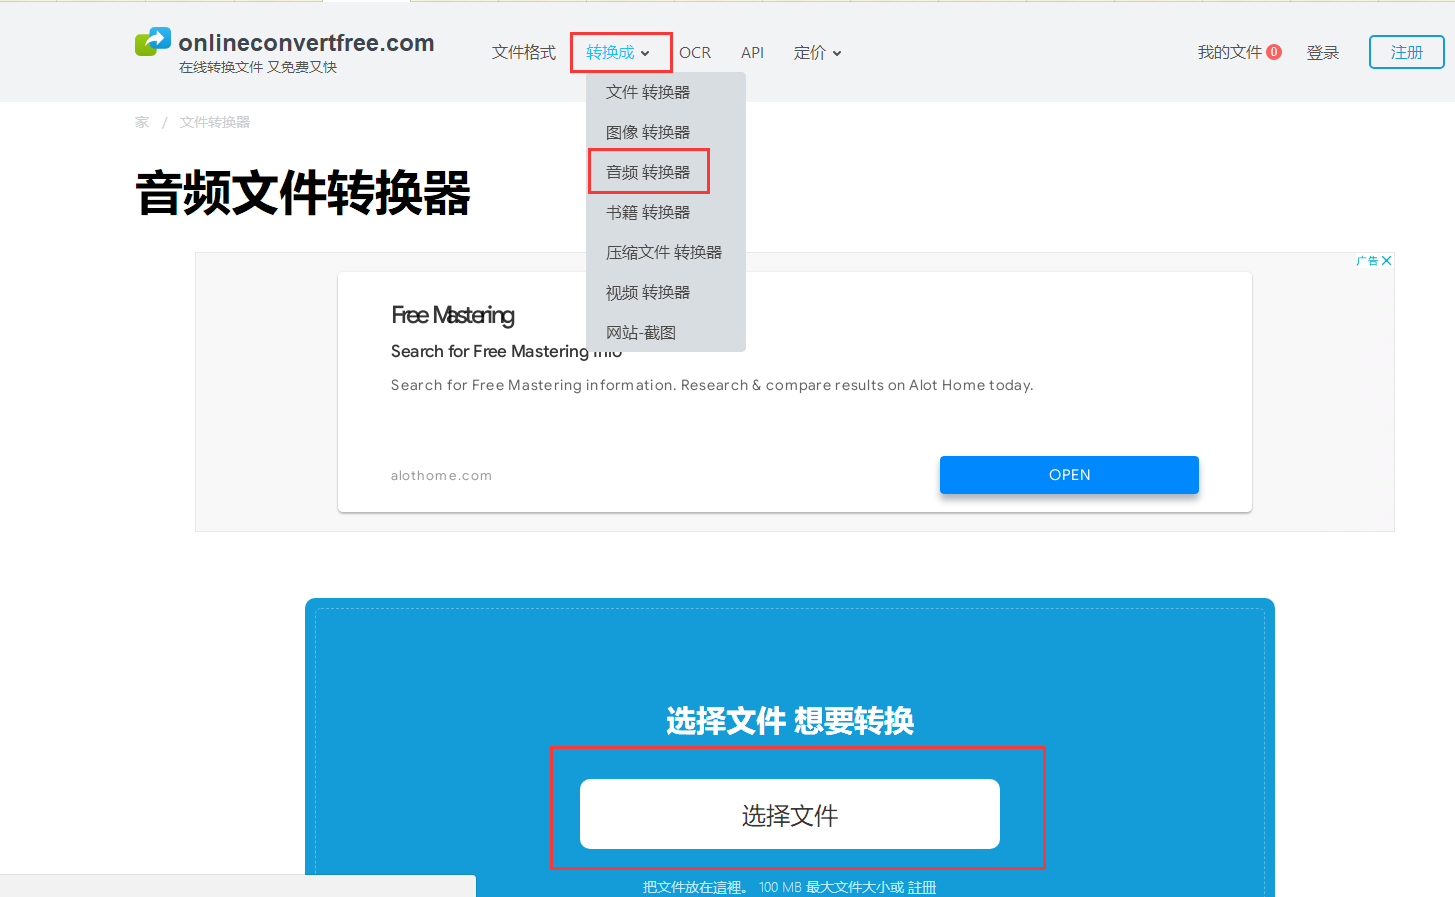Click the 注册 register button

click(x=1406, y=52)
